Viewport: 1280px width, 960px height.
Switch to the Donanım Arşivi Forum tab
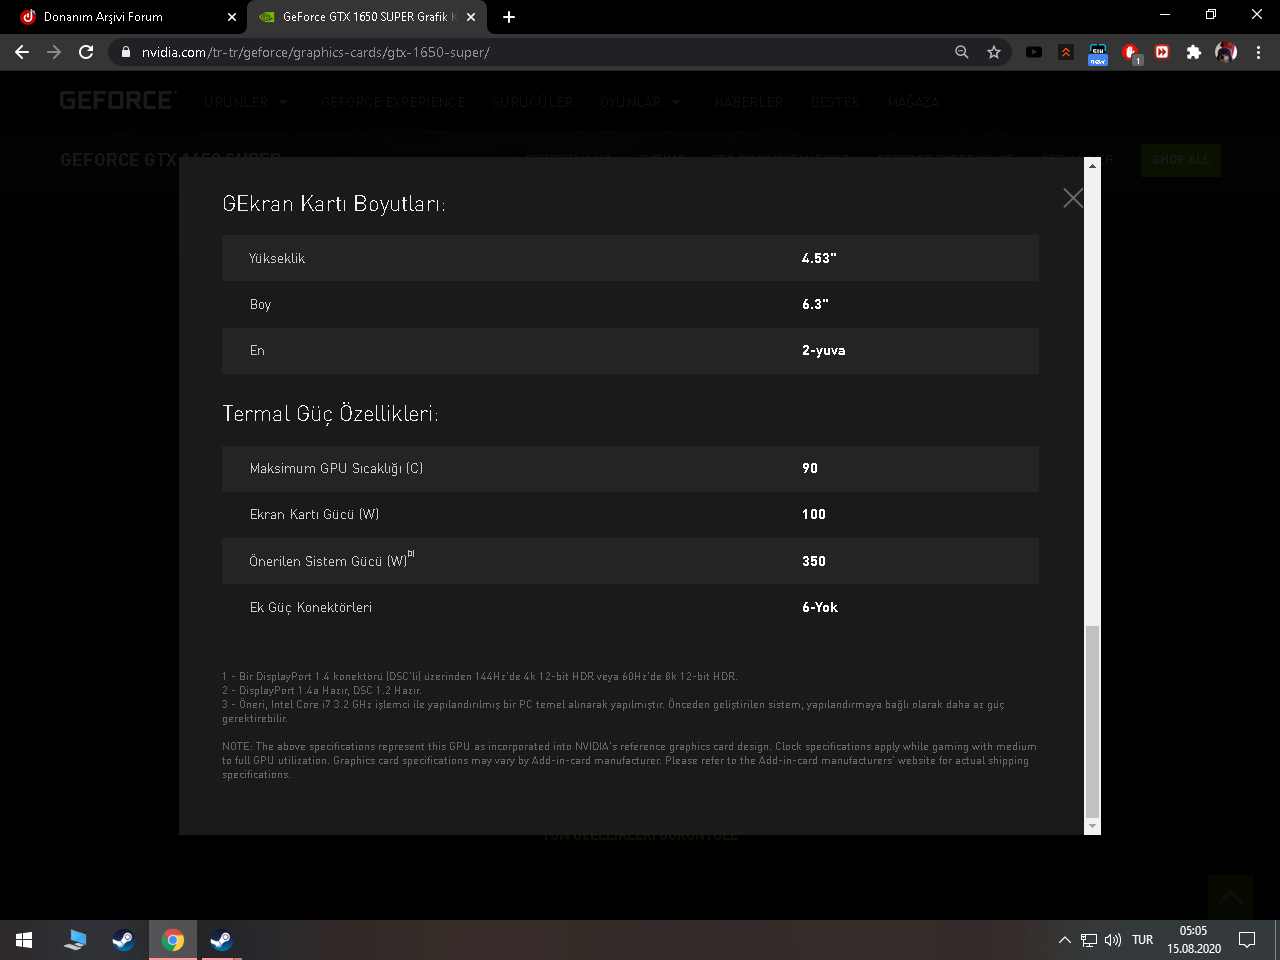[x=125, y=17]
